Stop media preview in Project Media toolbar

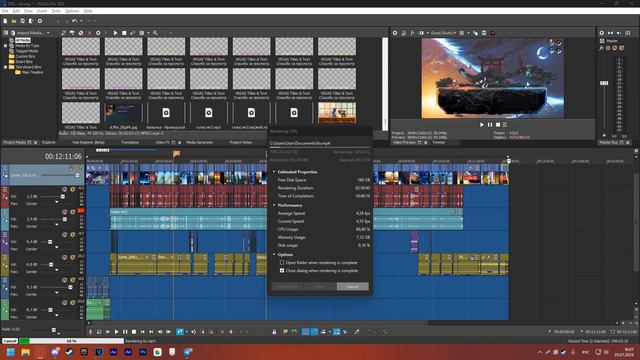pos(124,33)
